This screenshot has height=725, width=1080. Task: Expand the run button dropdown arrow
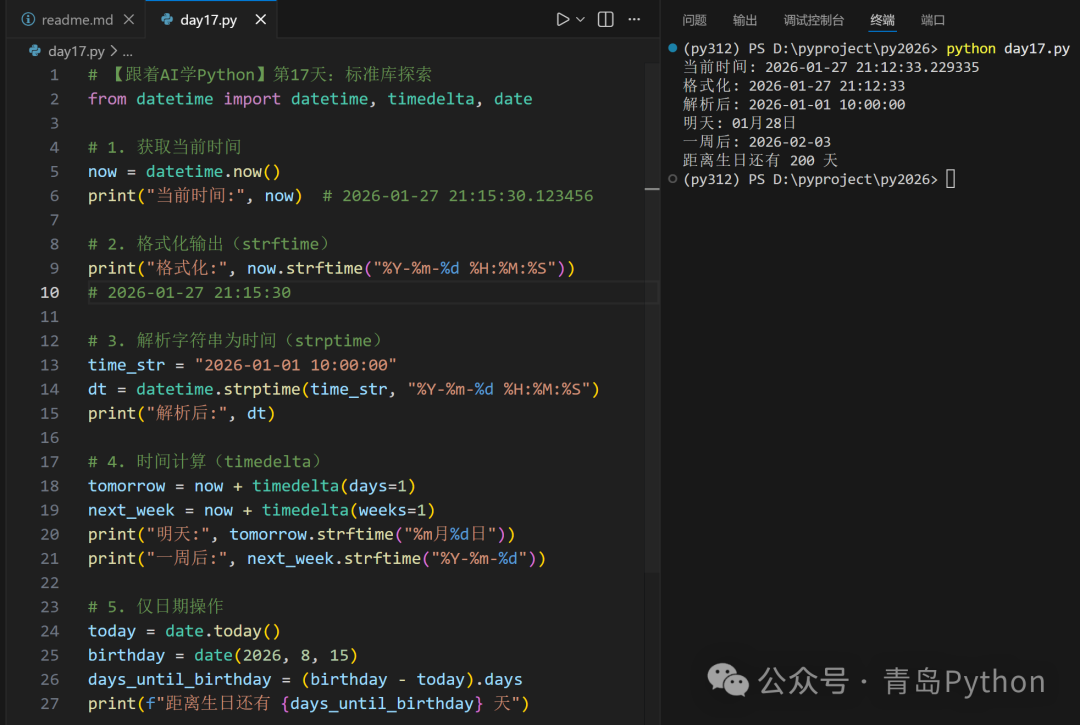click(x=578, y=17)
